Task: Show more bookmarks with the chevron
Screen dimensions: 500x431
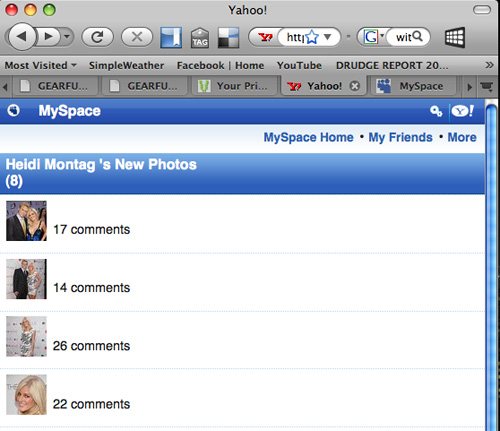Action: (x=489, y=65)
